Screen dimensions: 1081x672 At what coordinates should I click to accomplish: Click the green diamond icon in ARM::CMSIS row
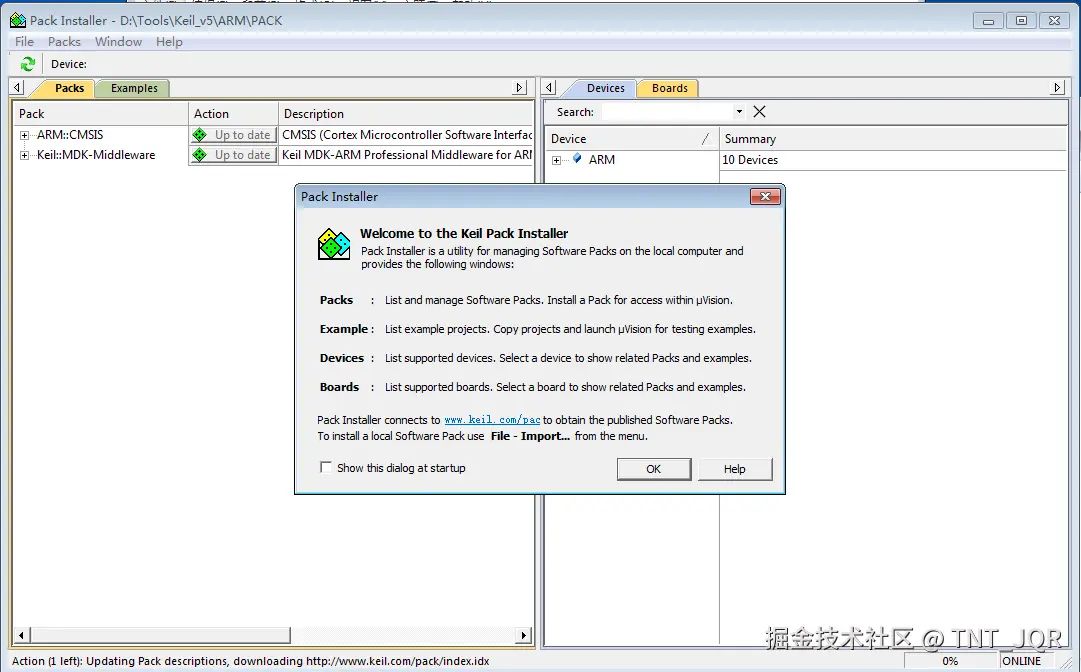200,135
